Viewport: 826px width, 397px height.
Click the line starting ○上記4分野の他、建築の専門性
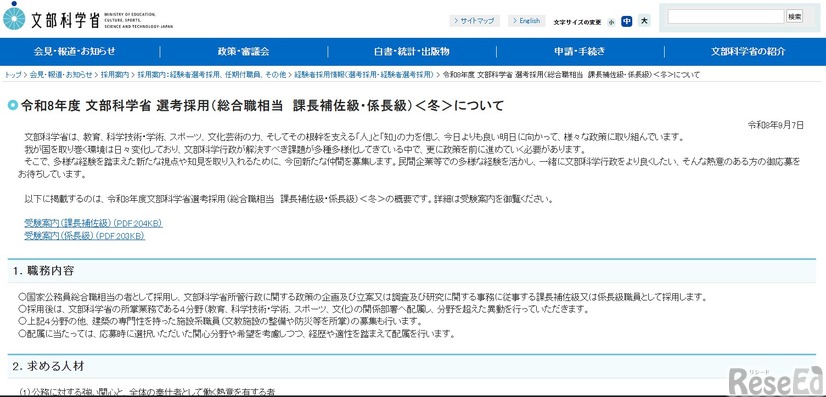220,321
